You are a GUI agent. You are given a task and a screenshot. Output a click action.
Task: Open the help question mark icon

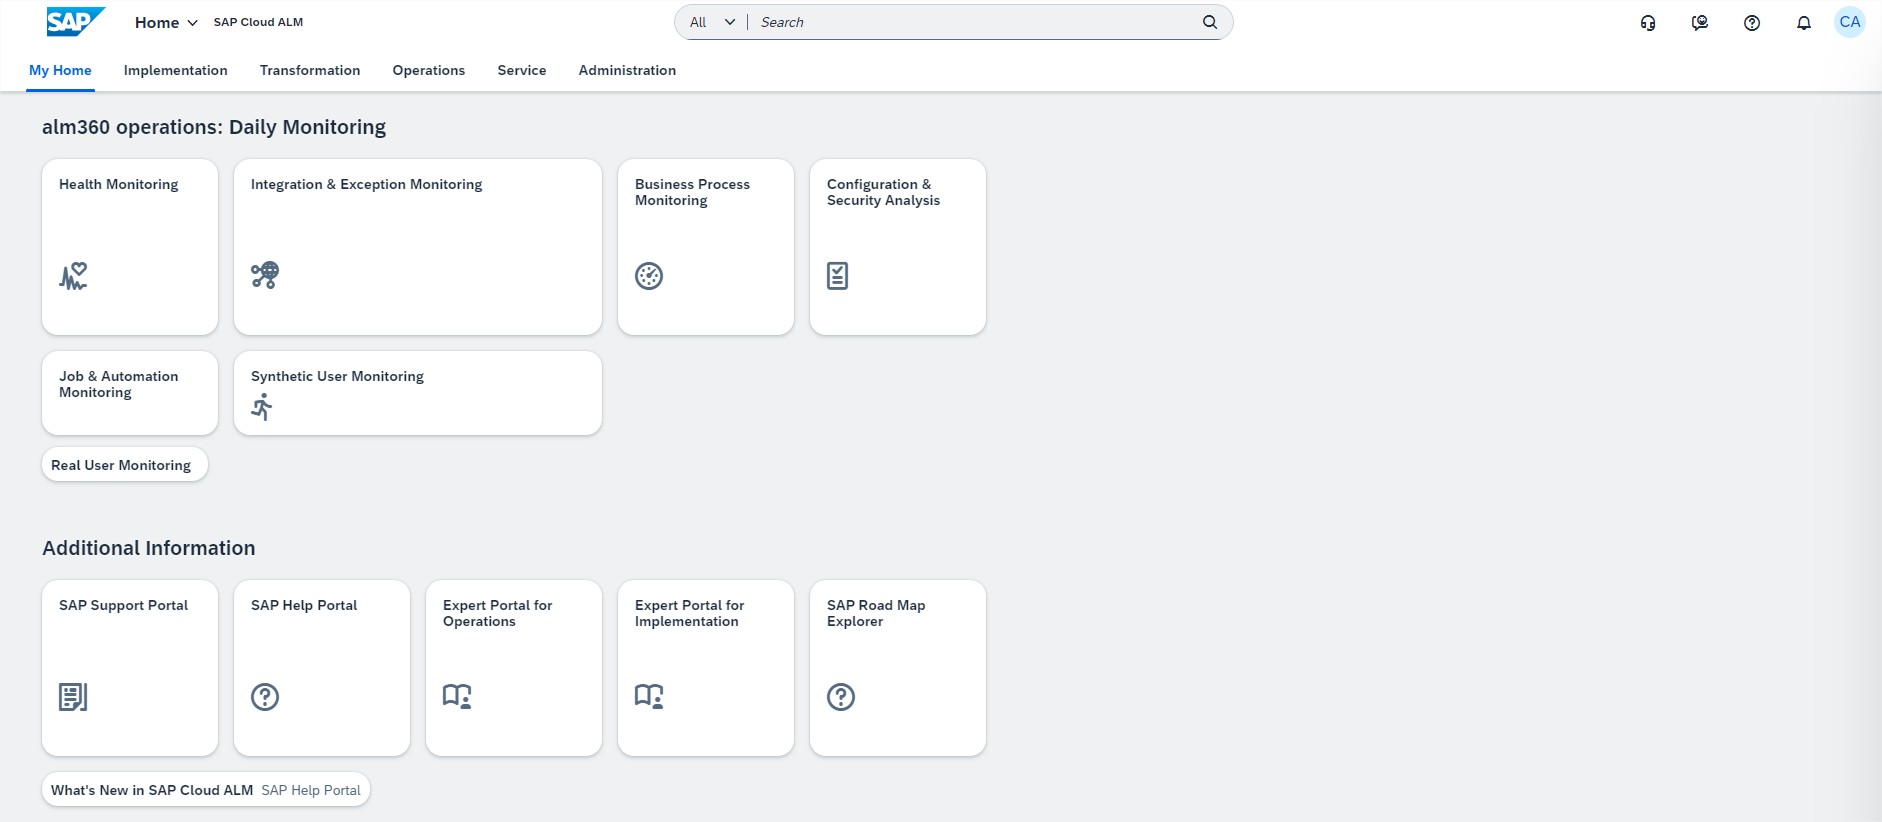[x=1751, y=23]
